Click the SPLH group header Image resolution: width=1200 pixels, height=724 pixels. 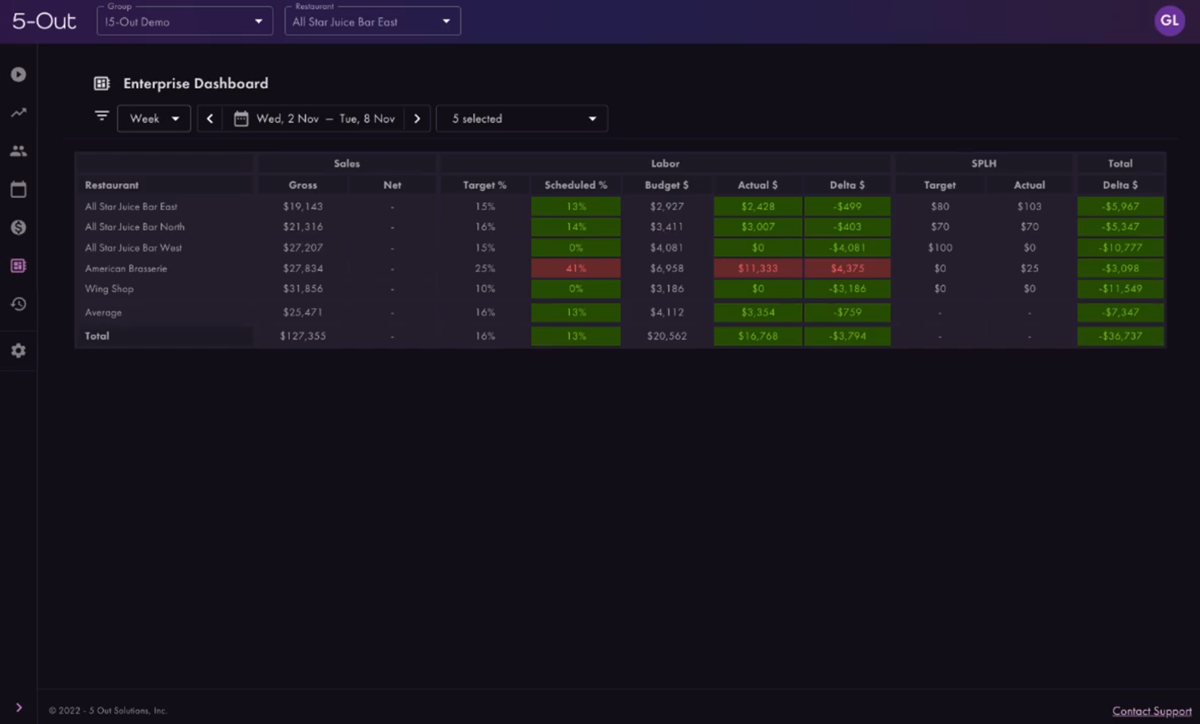click(984, 163)
